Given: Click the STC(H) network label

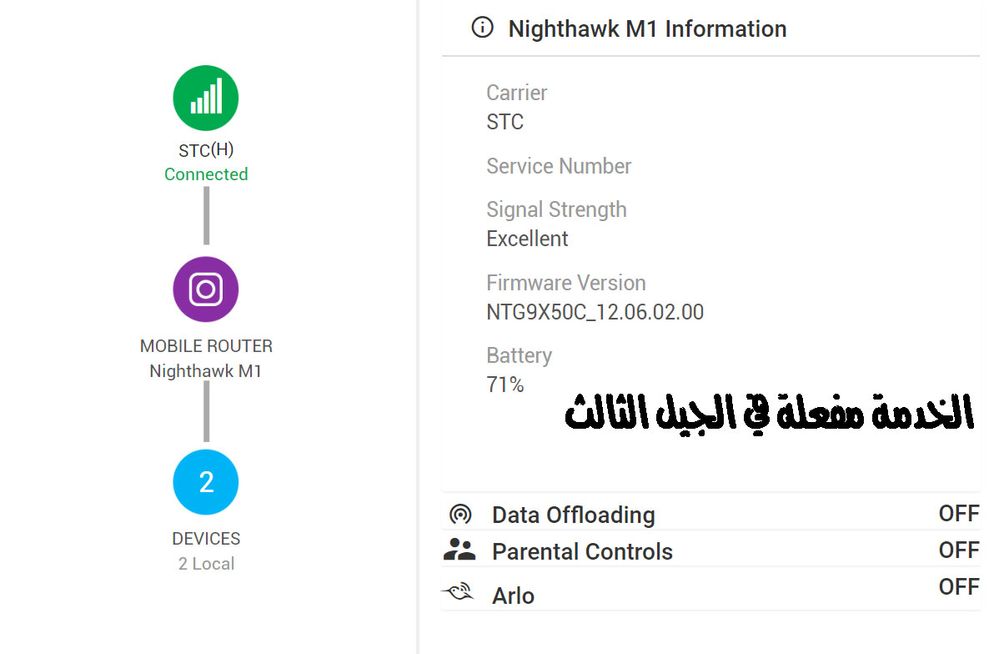Looking at the screenshot, I should pos(206,150).
